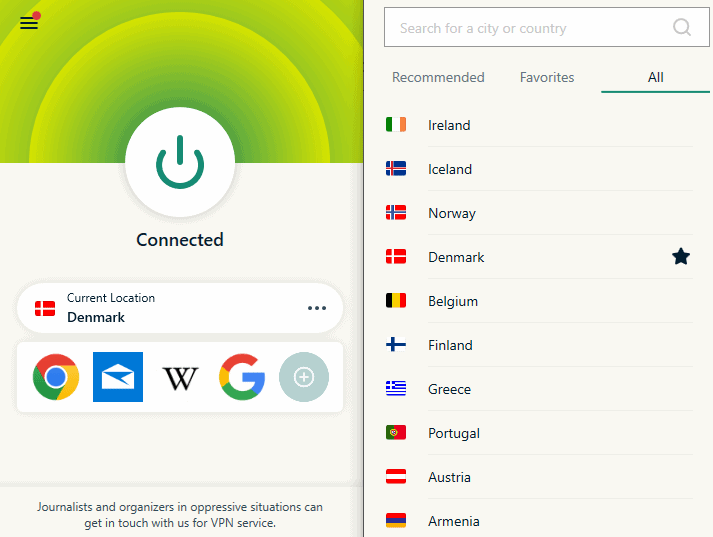Image resolution: width=713 pixels, height=537 pixels.
Task: Choose Austria from the list
Action: [x=539, y=477]
